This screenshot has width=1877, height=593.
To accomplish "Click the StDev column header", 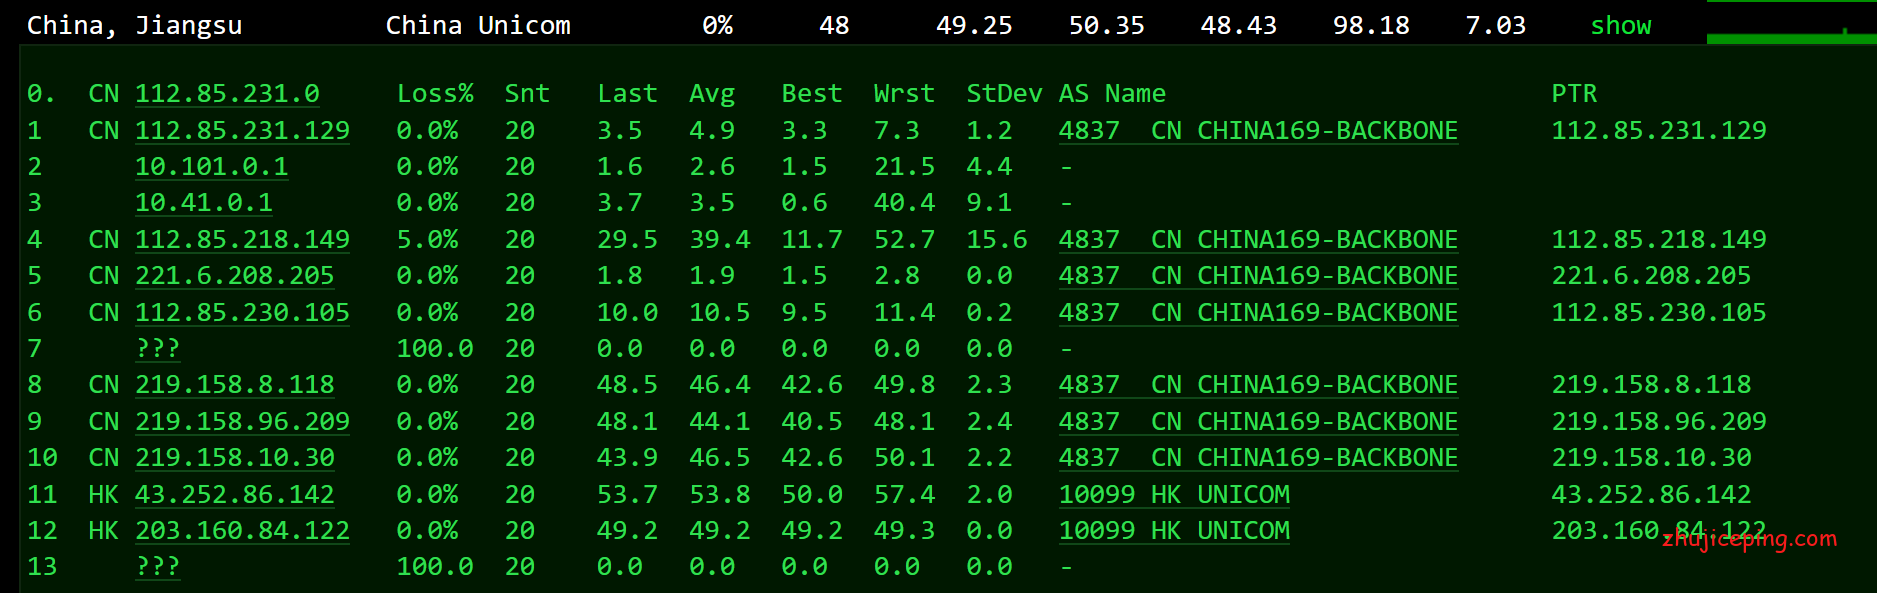I will [1004, 93].
